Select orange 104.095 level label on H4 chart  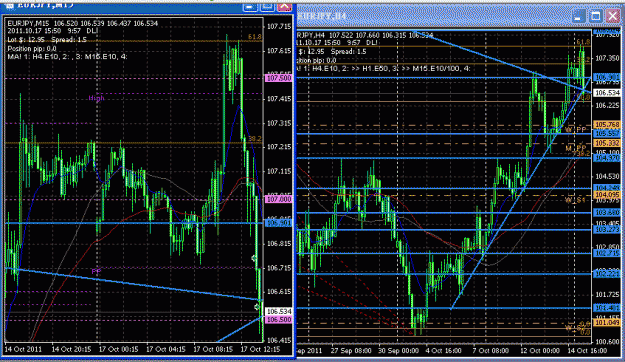[607, 195]
